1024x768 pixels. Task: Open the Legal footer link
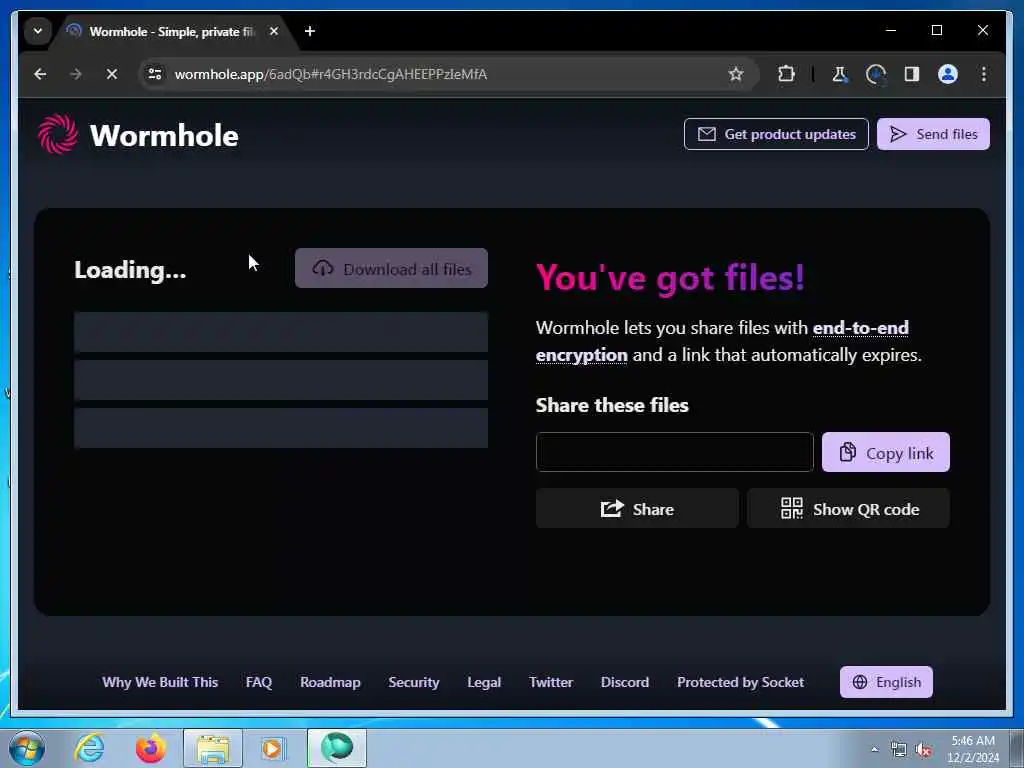click(484, 682)
